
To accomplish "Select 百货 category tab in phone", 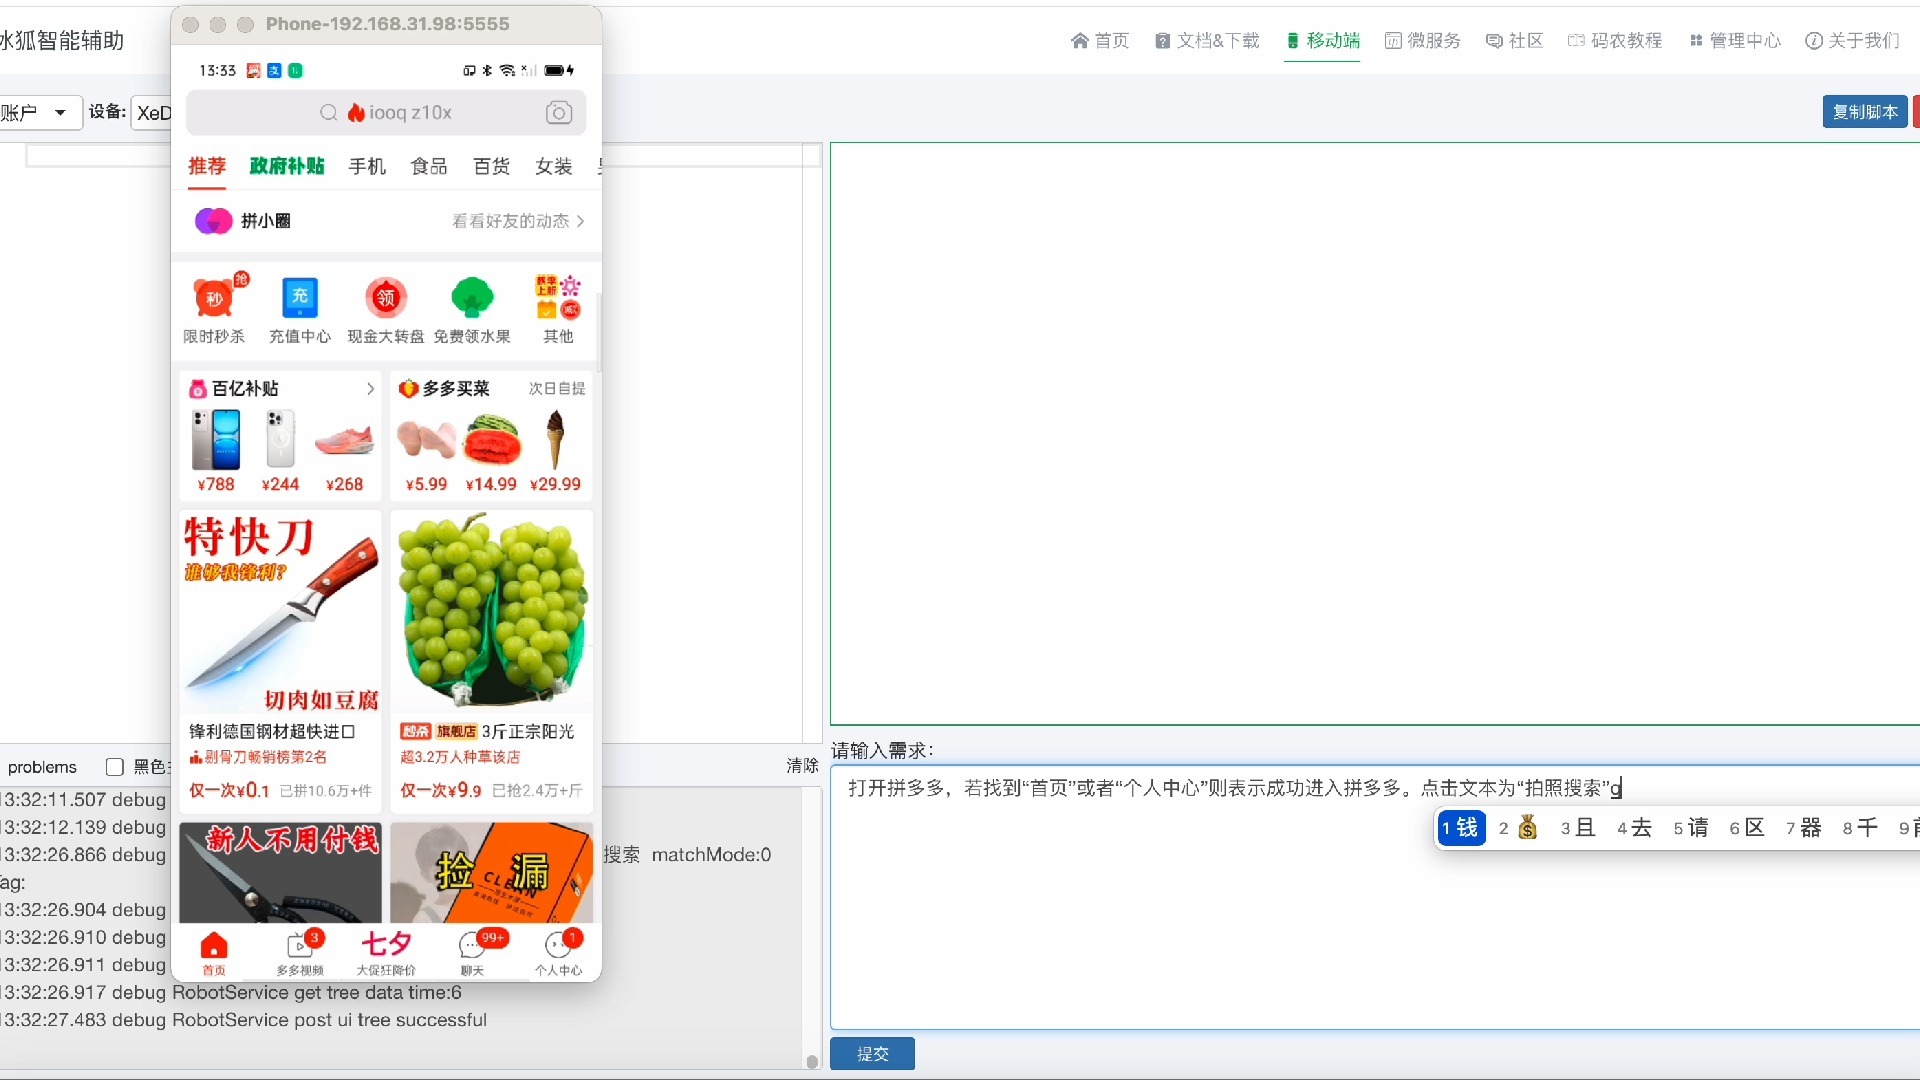I will (x=491, y=166).
